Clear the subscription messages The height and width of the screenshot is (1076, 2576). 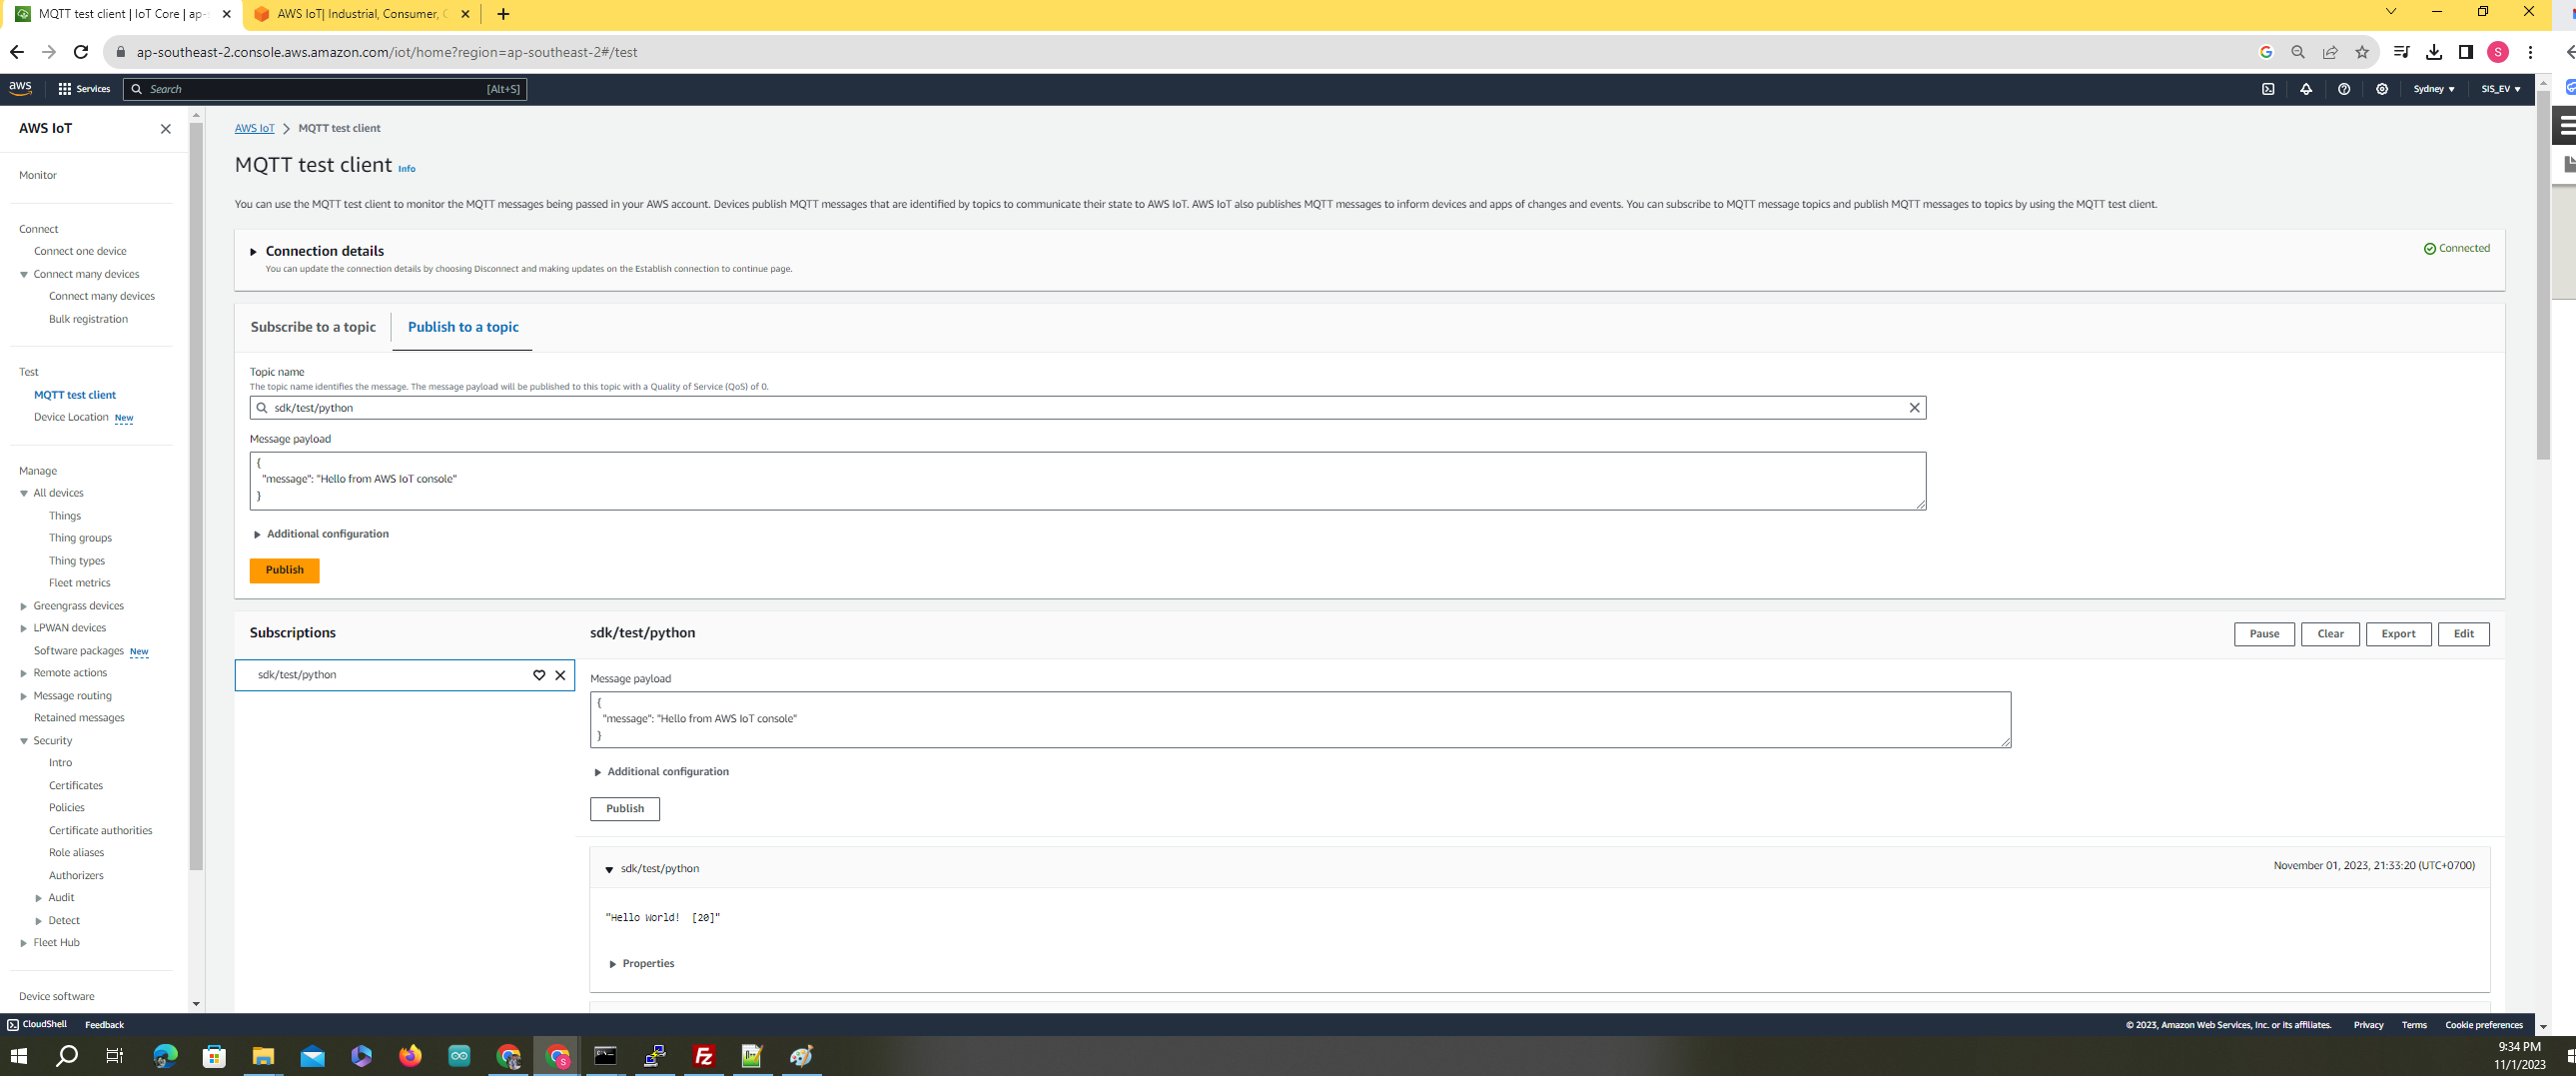pos(2330,634)
